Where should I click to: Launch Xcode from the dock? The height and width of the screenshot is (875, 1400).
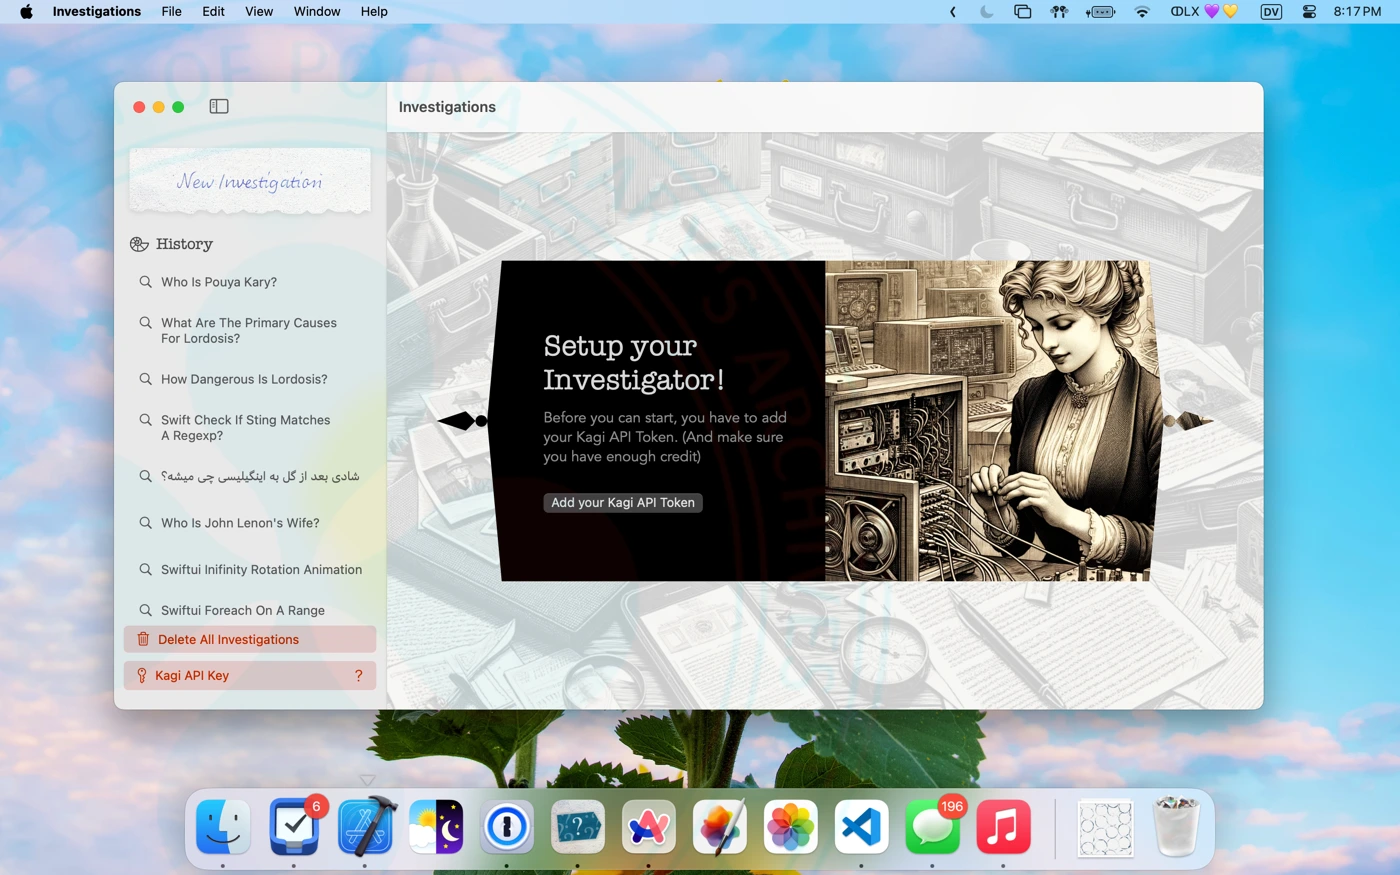[365, 827]
